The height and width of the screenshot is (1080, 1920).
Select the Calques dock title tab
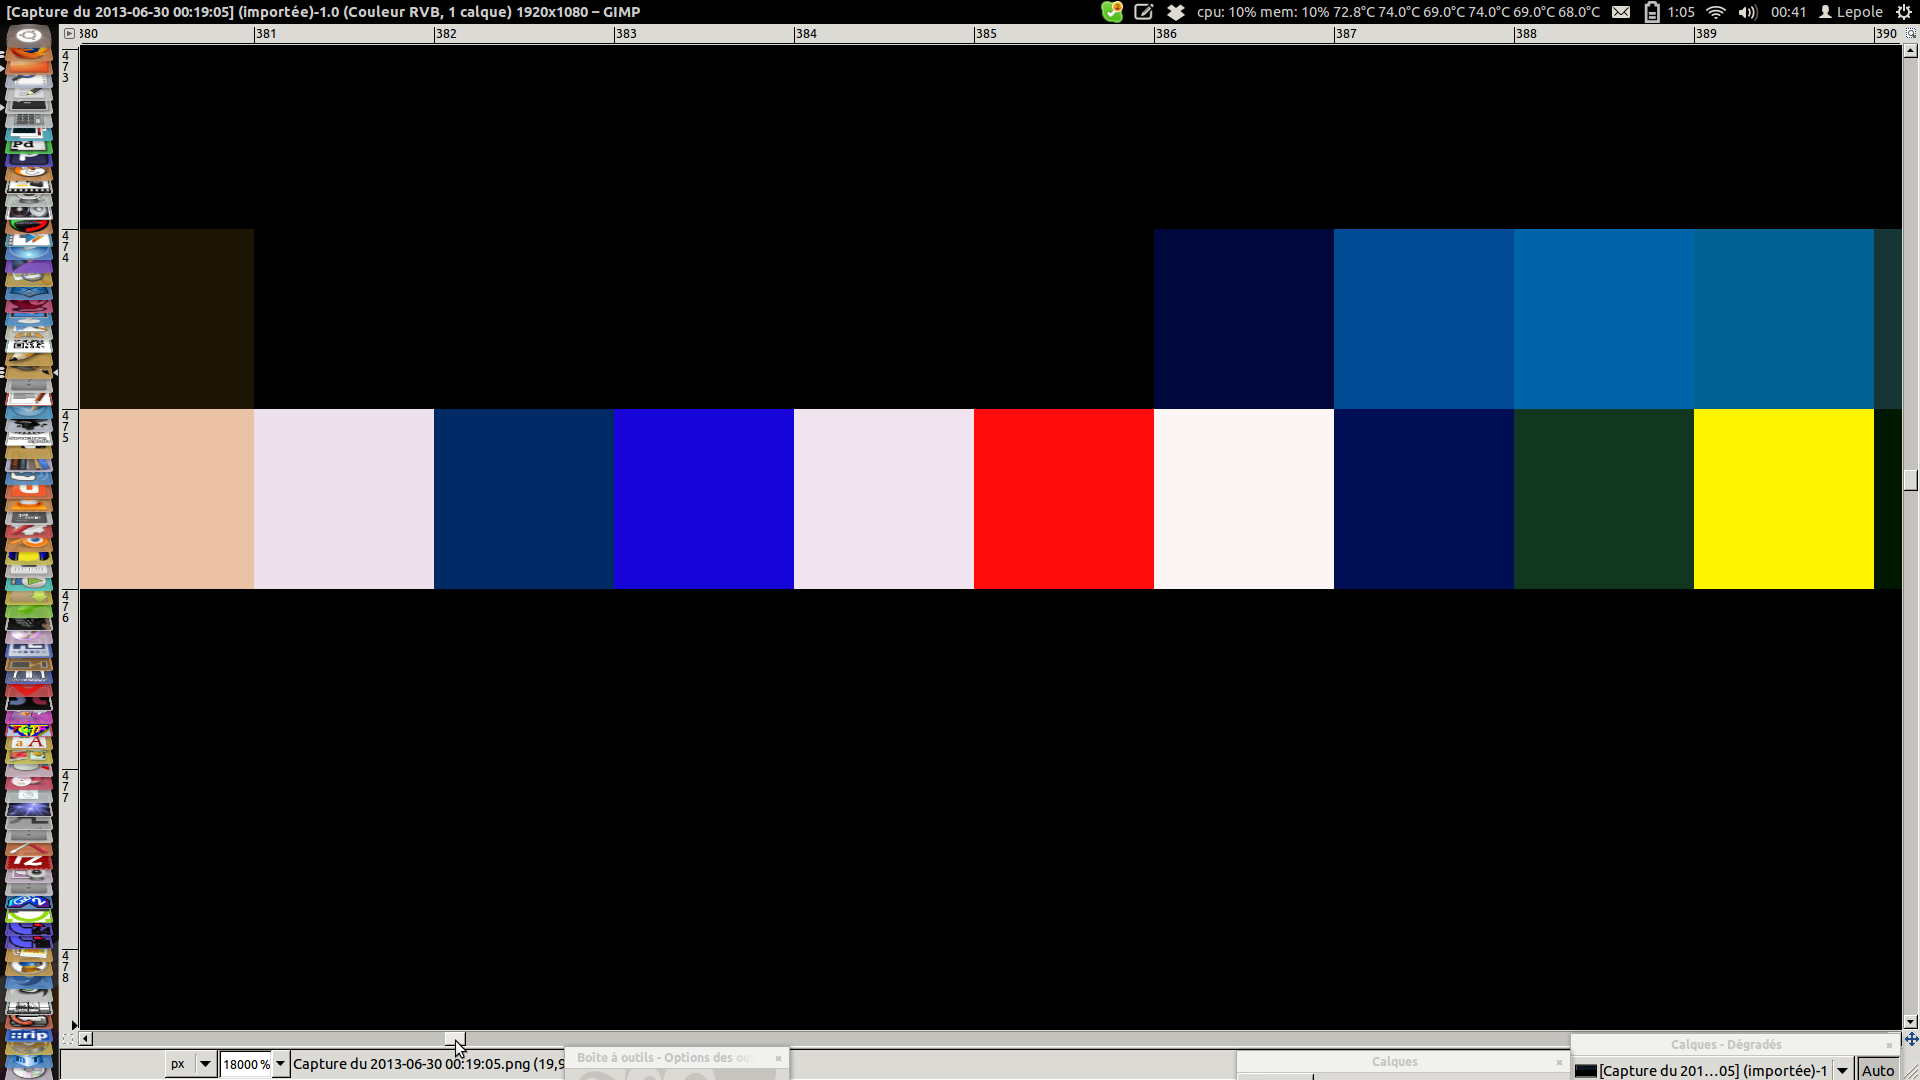(1394, 1062)
